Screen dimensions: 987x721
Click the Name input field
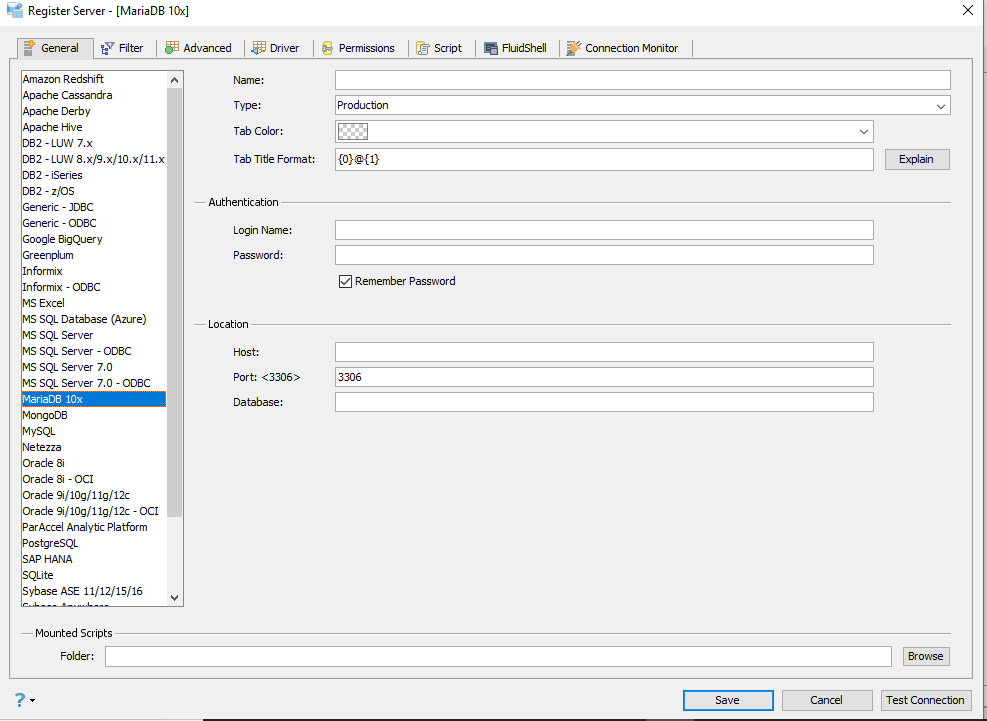coord(643,80)
